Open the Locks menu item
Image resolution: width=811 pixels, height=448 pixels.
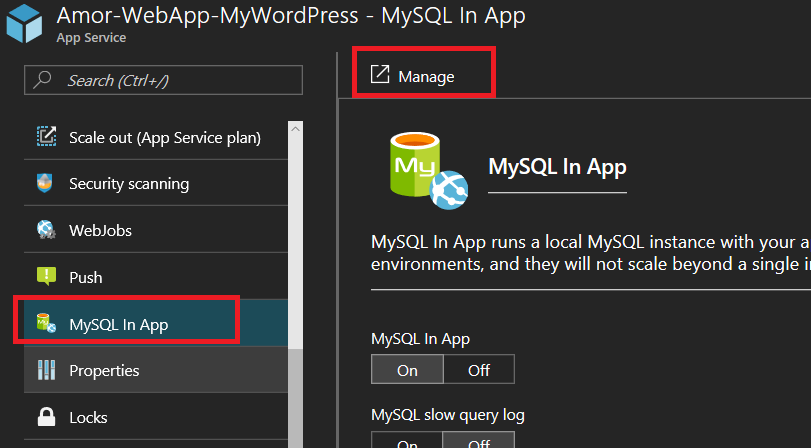click(156, 417)
